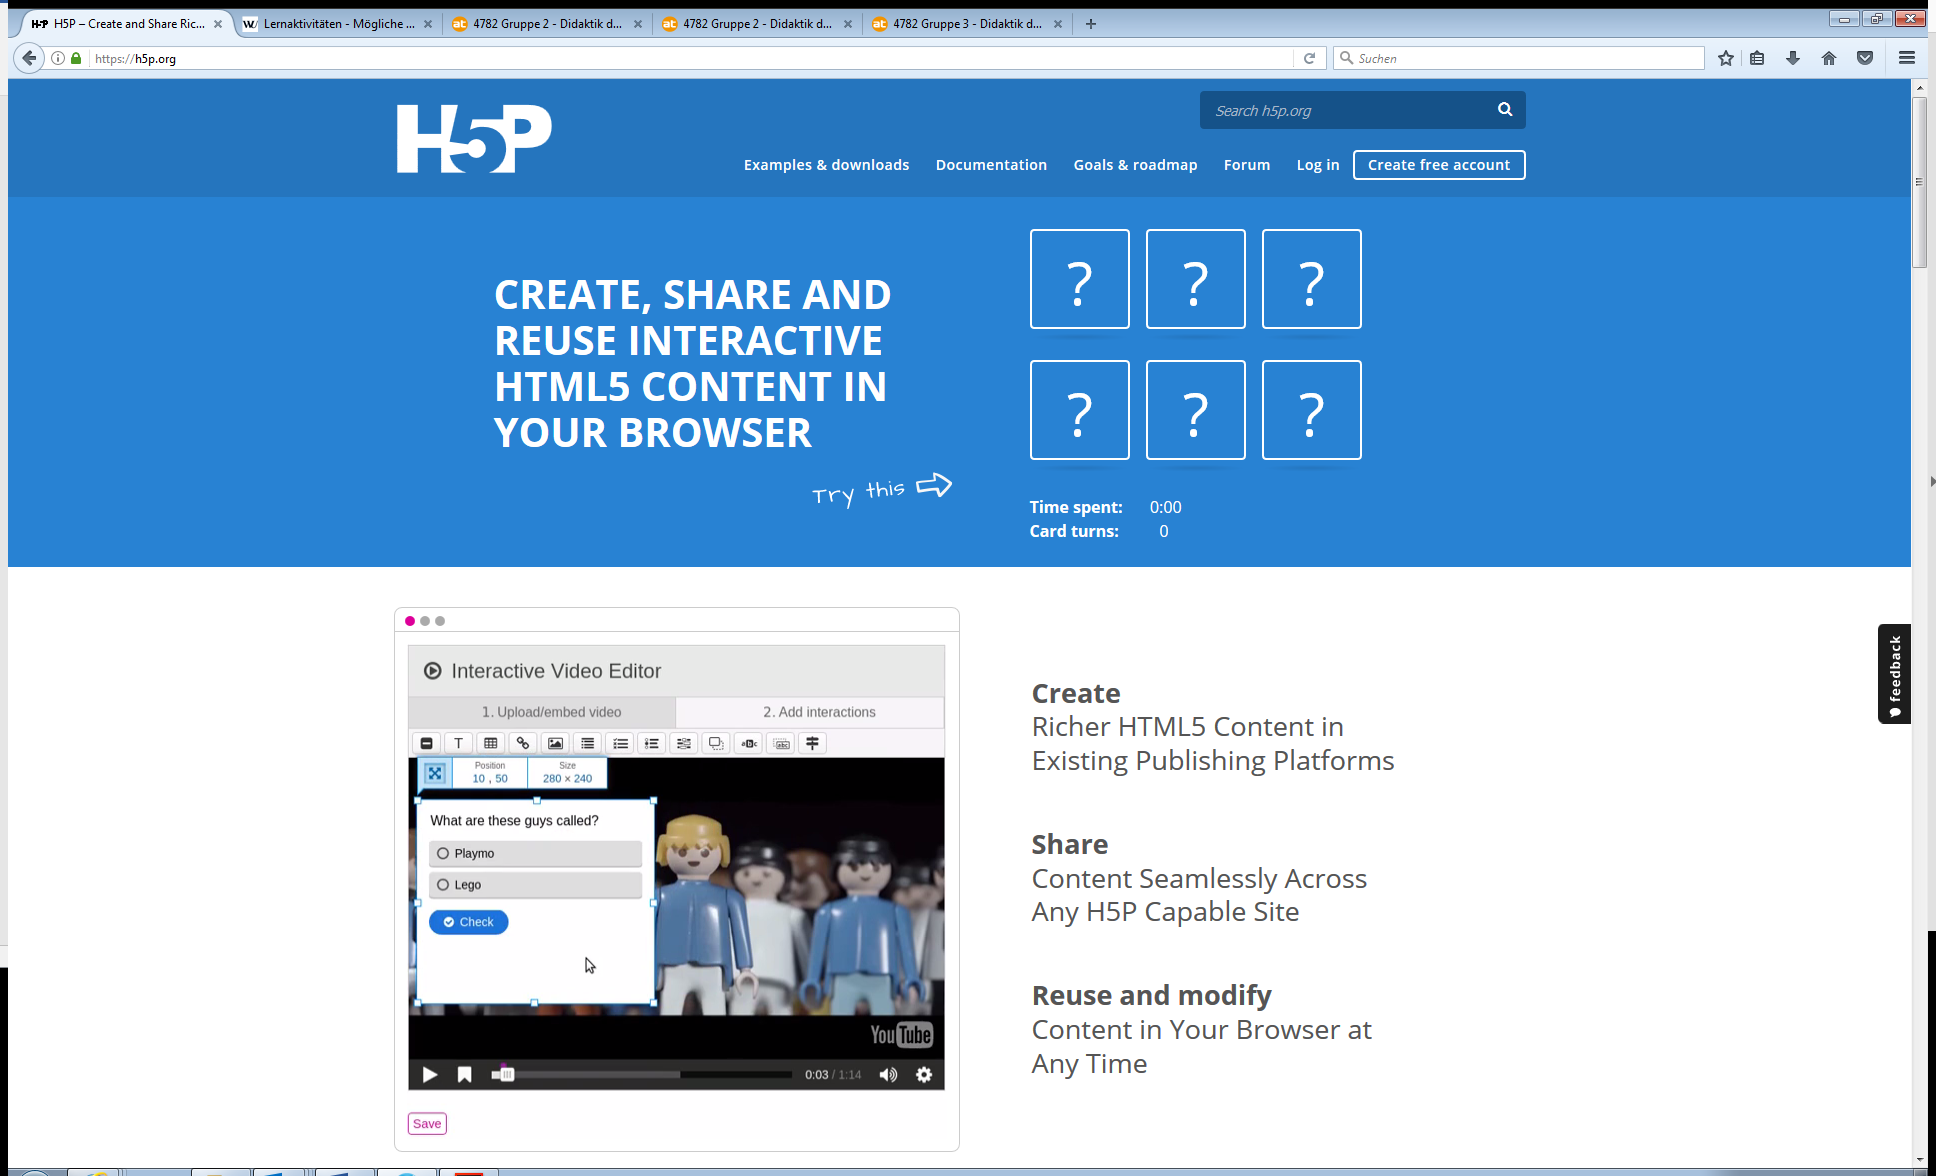
Task: Click the Firefox 'Suchen' search box
Action: click(1519, 58)
